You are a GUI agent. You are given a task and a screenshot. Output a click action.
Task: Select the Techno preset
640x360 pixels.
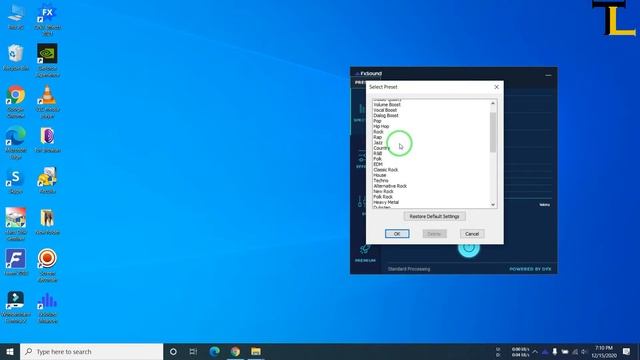click(381, 180)
